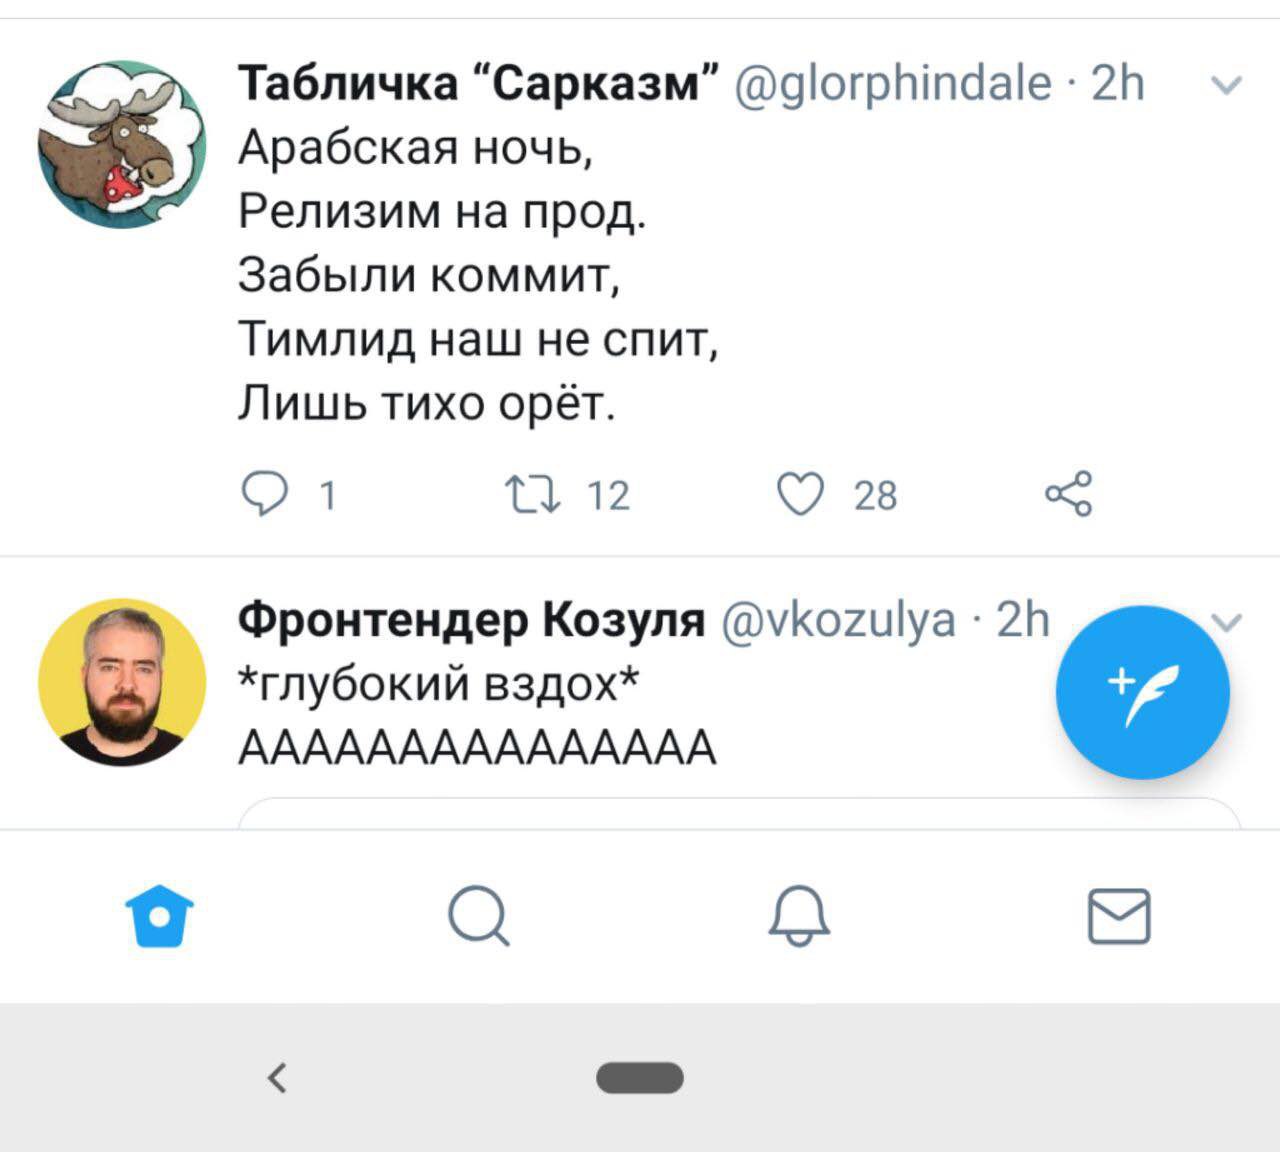This screenshot has width=1280, height=1152.
Task: Reply to the Табличка "Сарказм" tweet
Action: (263, 494)
